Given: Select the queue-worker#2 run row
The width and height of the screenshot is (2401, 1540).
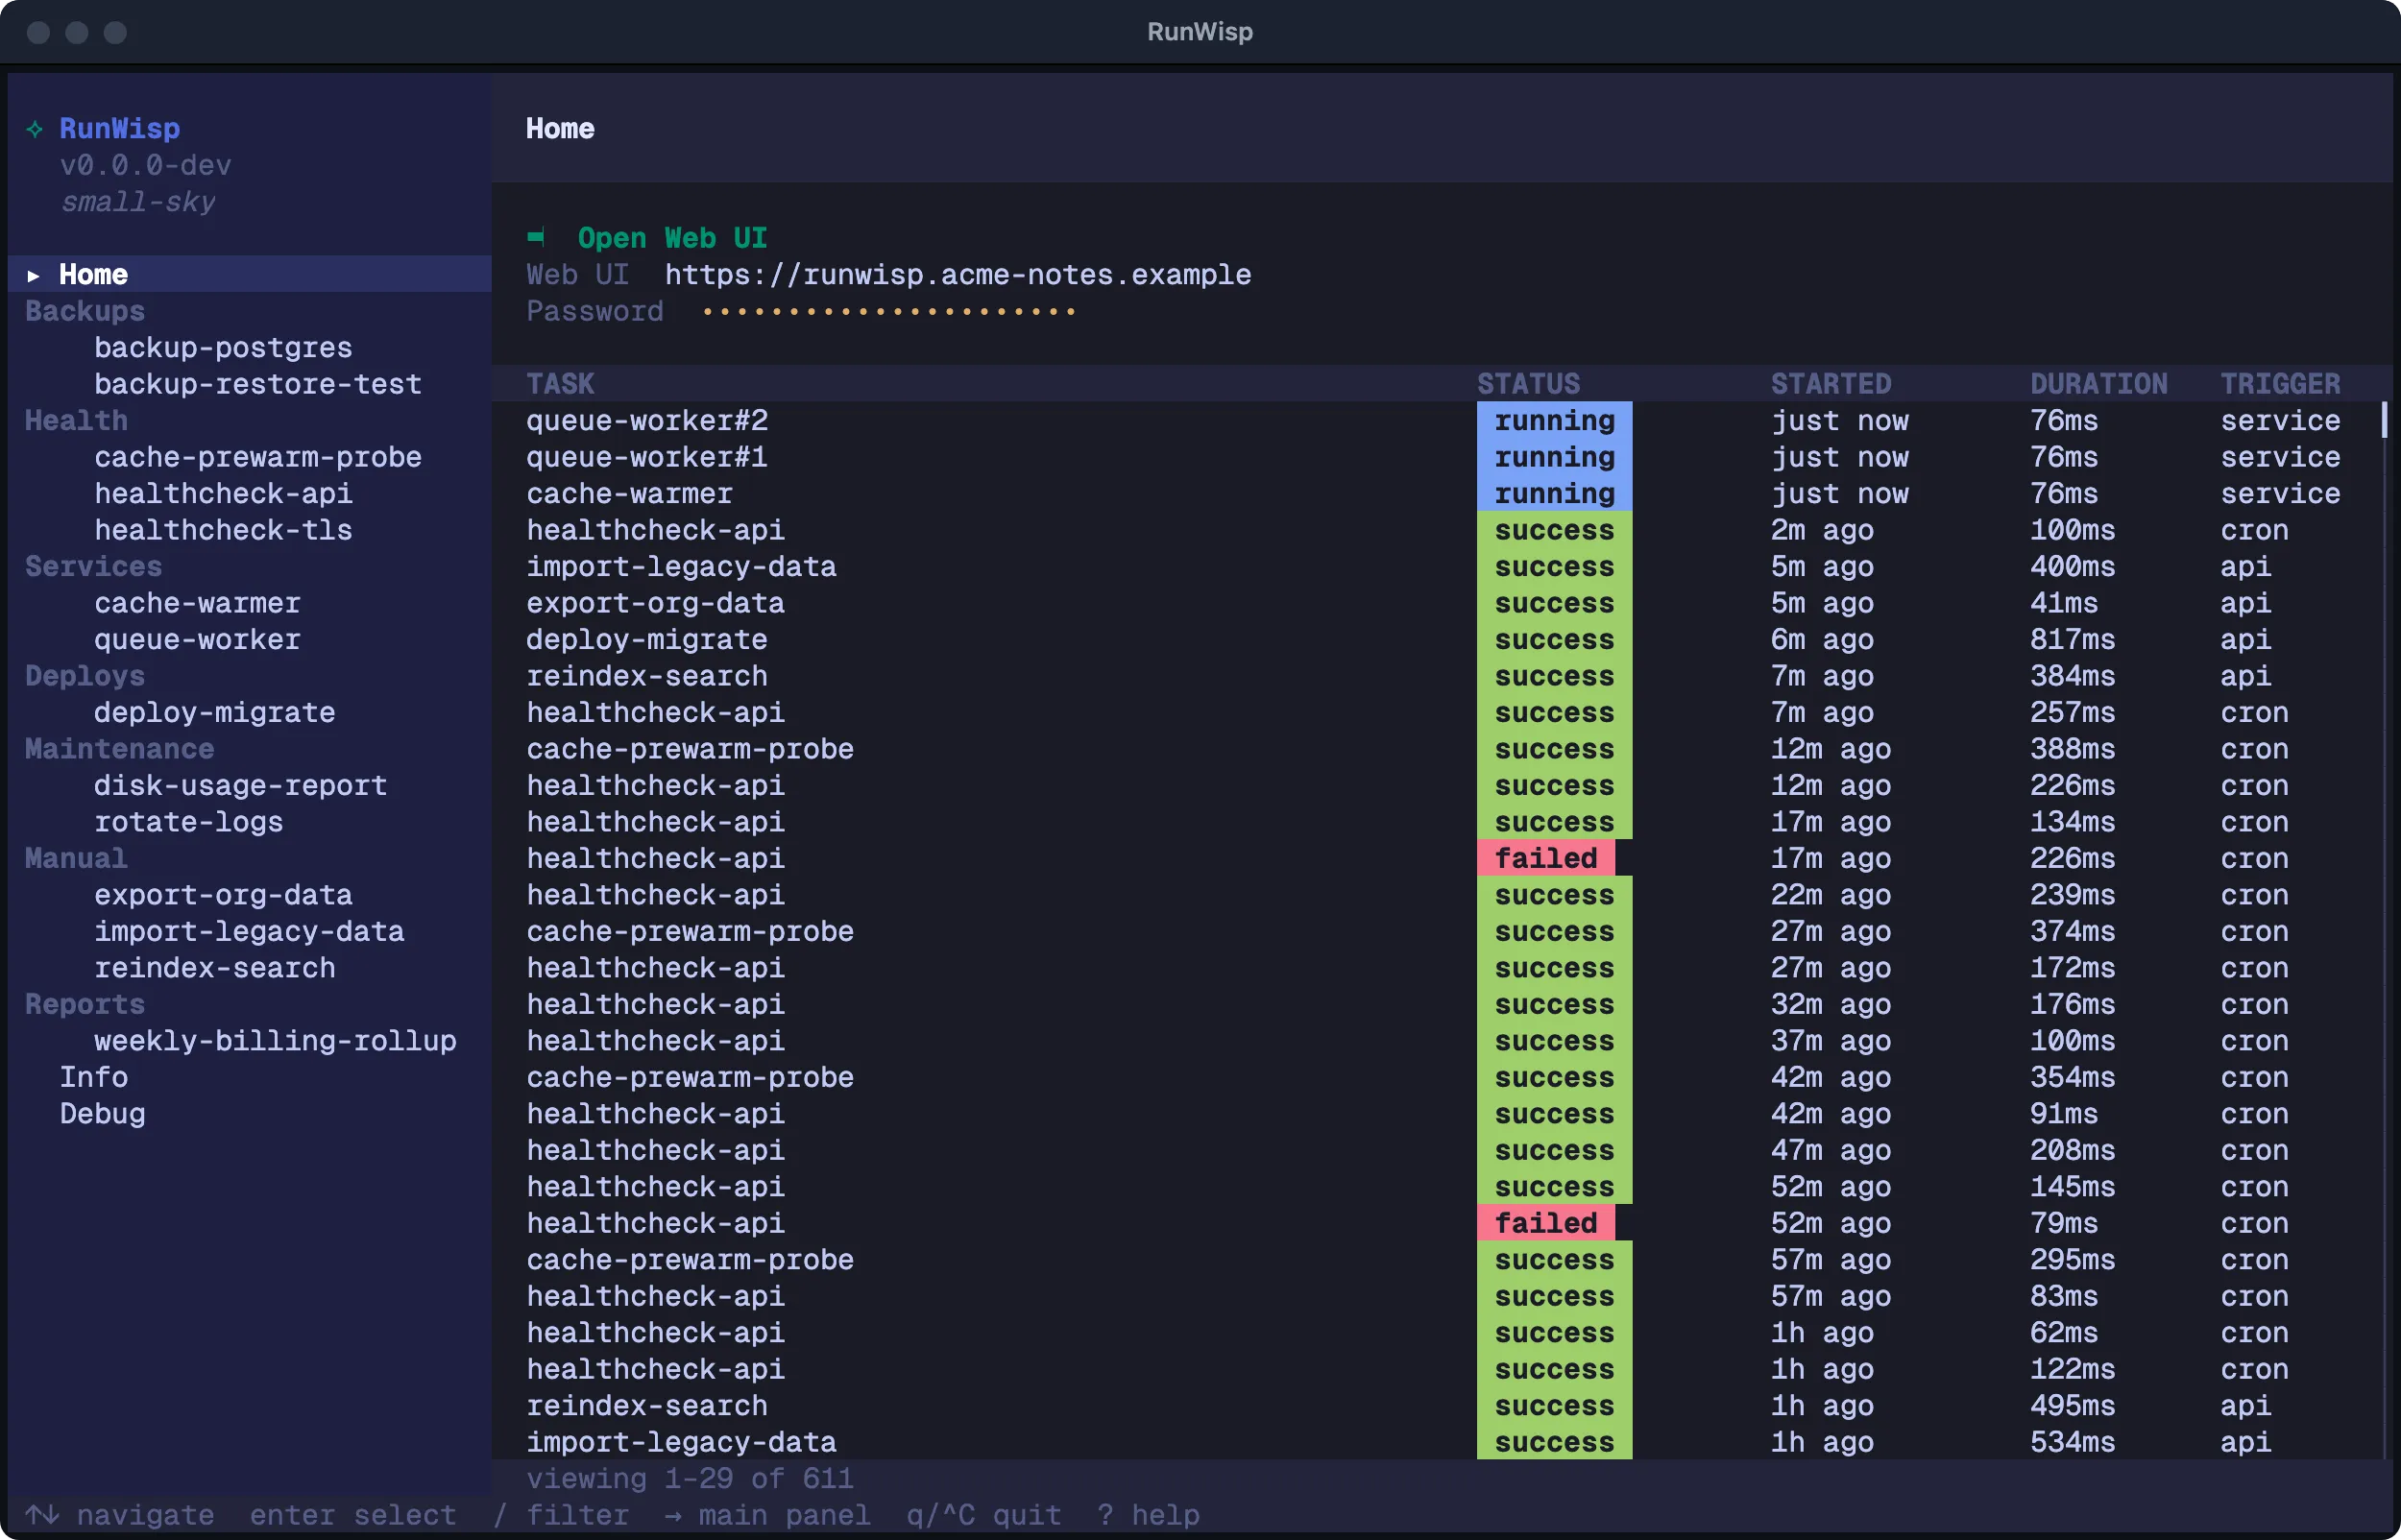Looking at the screenshot, I should [x=1437, y=421].
